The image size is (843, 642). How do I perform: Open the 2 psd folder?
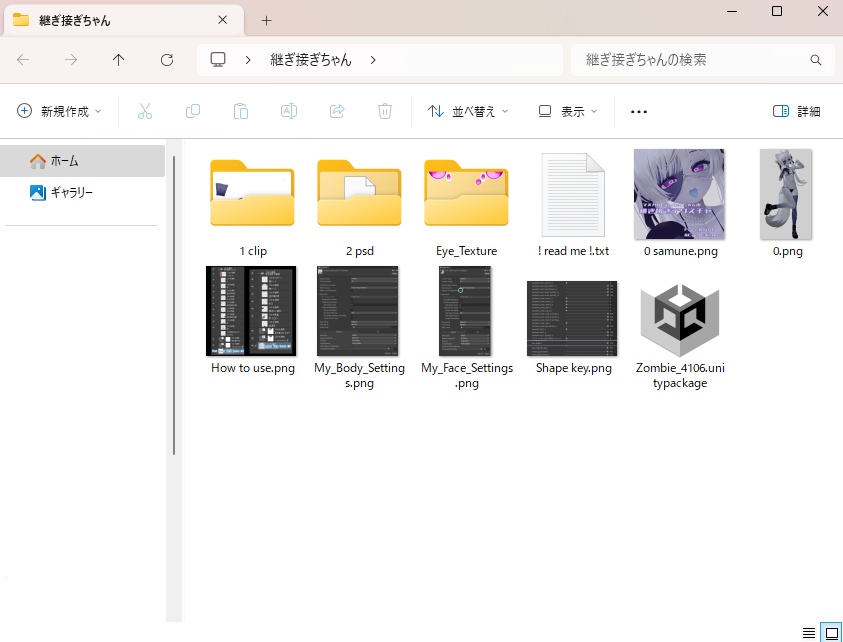pos(359,204)
